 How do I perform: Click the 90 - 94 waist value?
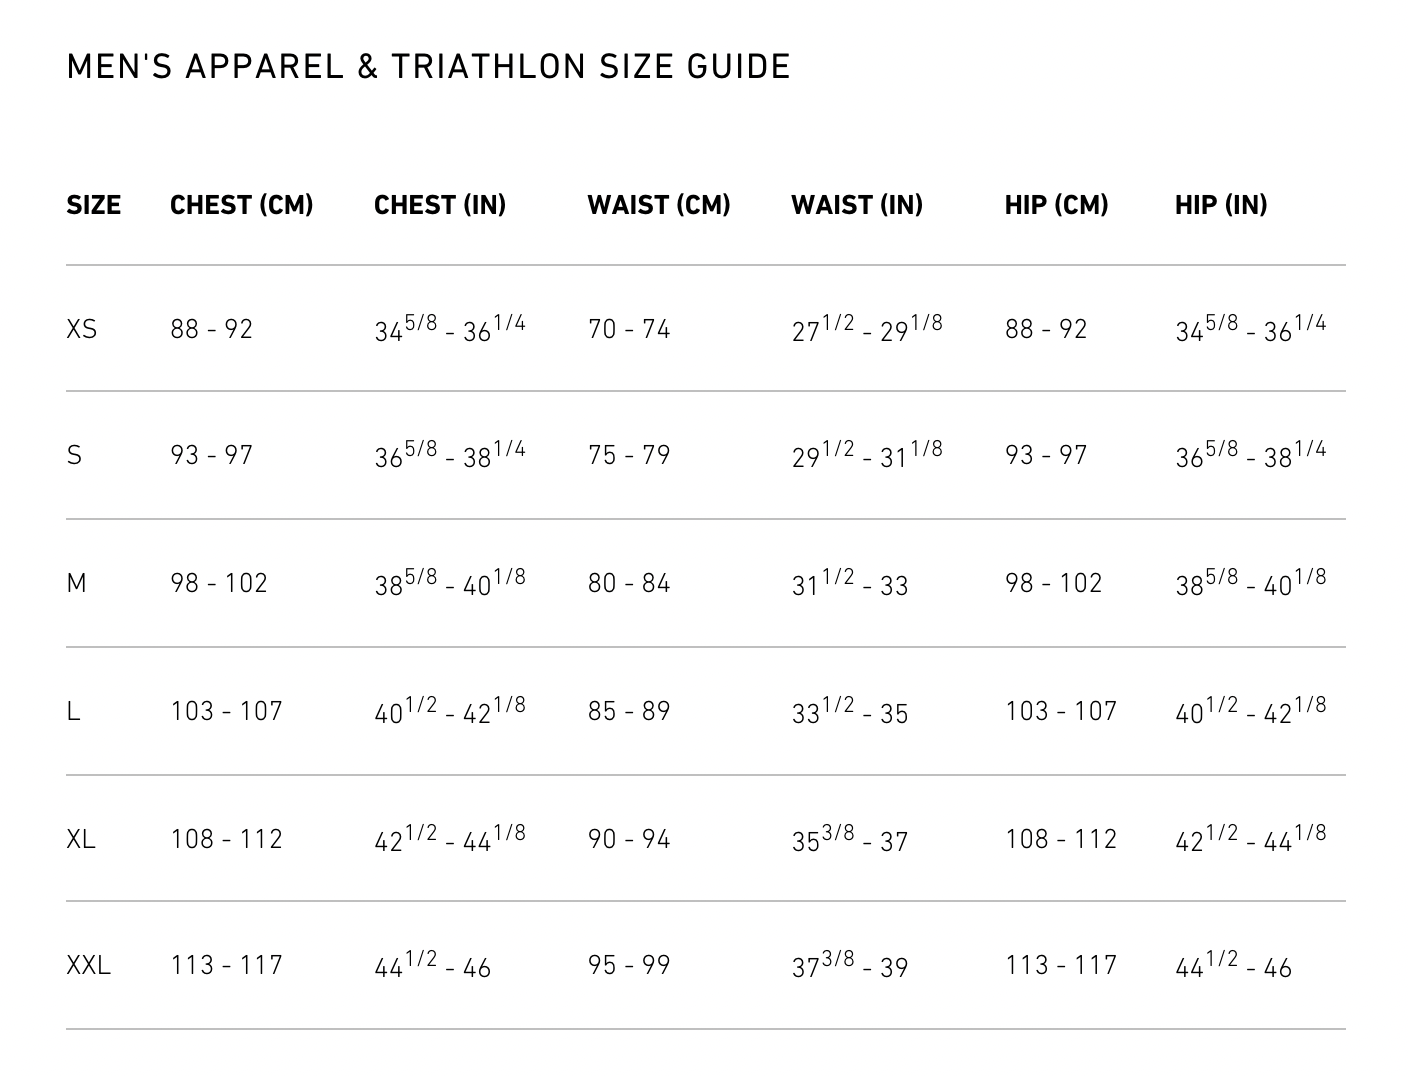pos(629,839)
